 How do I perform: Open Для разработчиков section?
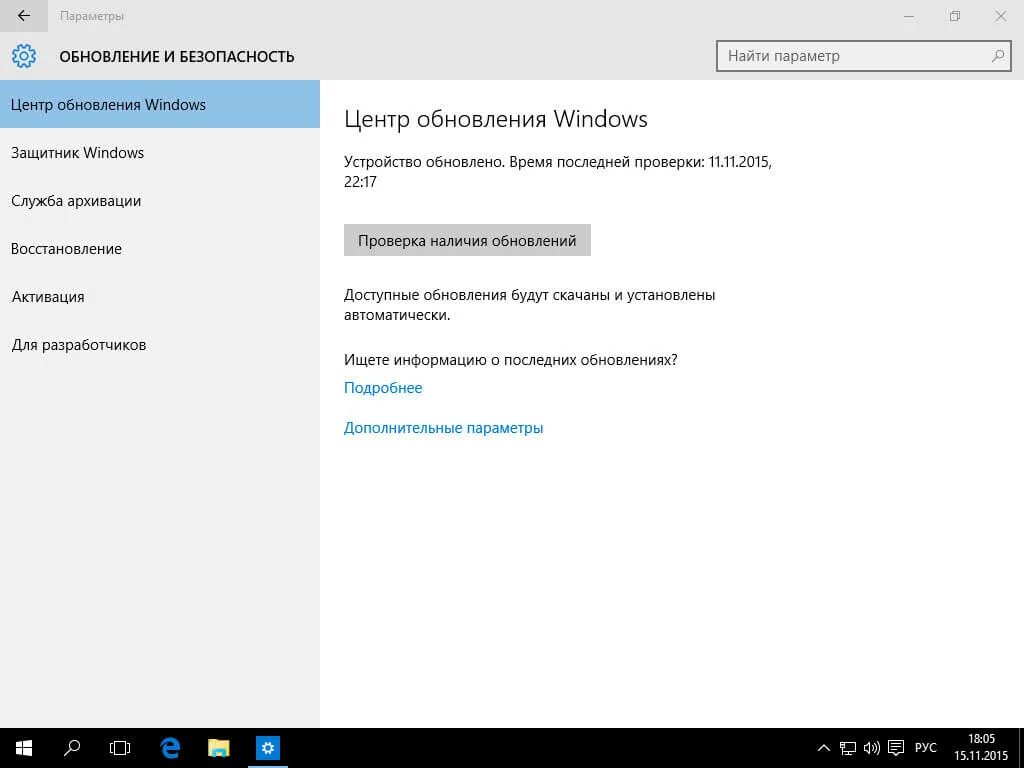pyautogui.click(x=160, y=345)
